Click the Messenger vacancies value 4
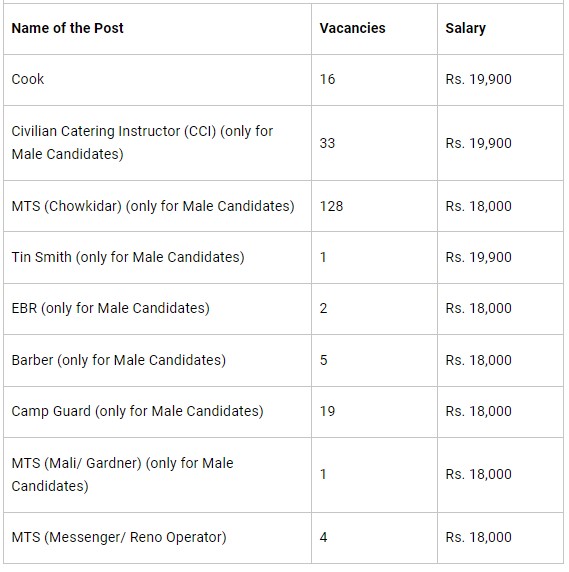This screenshot has width=569, height=572. 324,537
